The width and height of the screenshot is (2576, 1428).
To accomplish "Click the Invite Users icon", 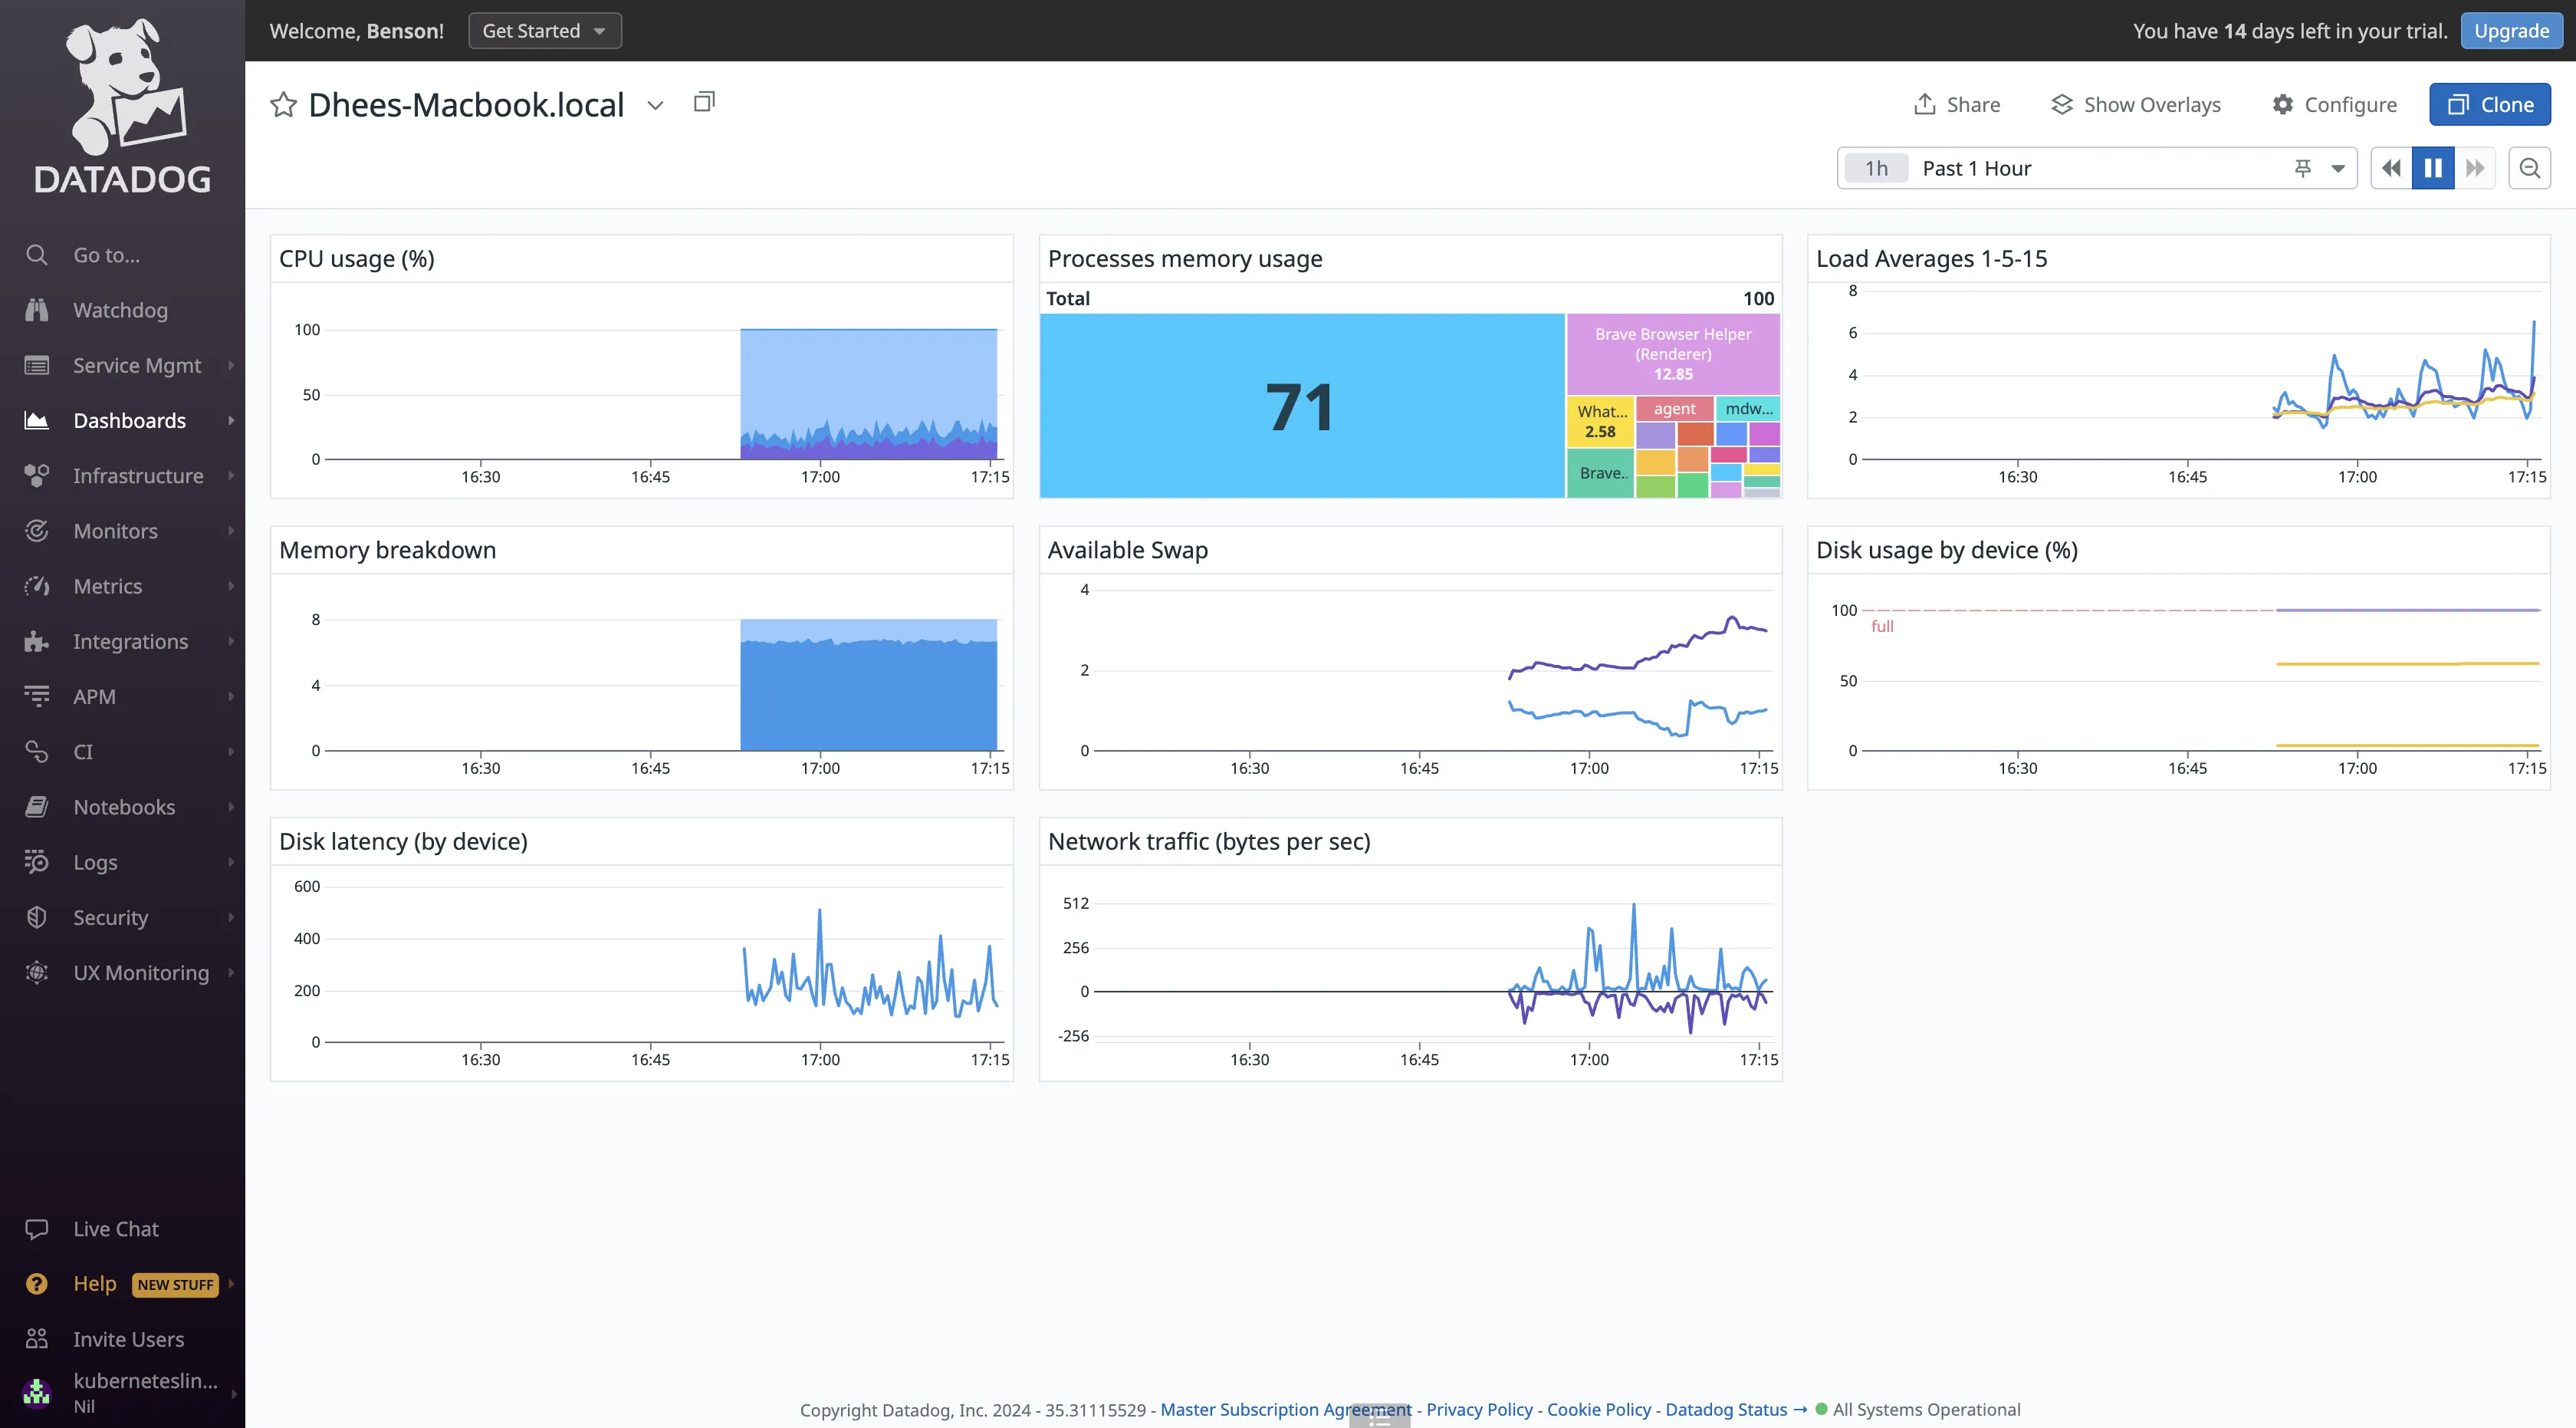I will [x=37, y=1339].
